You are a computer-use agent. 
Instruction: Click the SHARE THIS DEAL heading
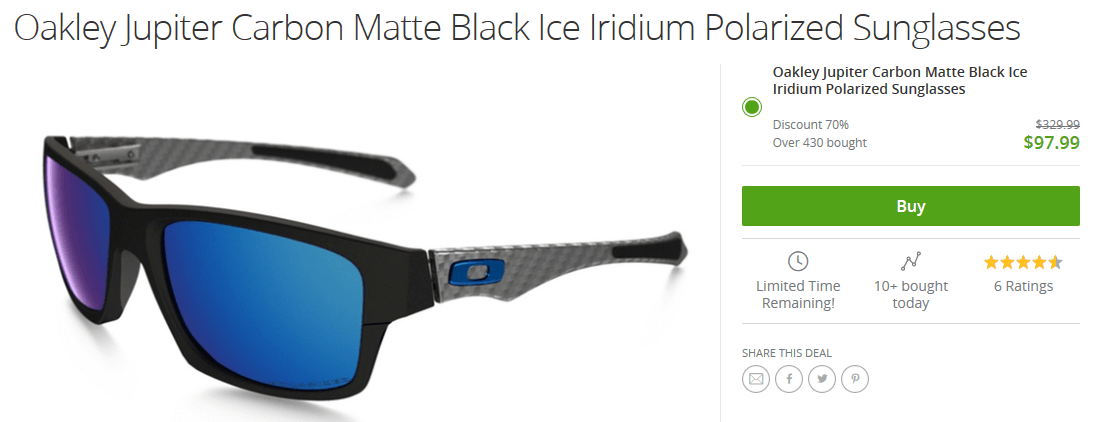pyautogui.click(x=786, y=352)
